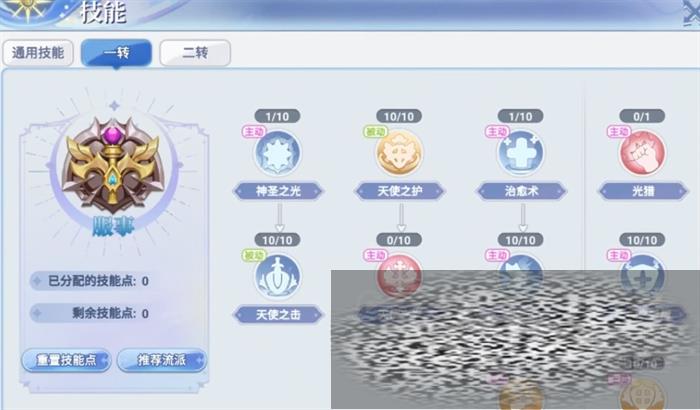Click the 重置技能点 reset button
Screen dimensions: 700x410
click(x=66, y=360)
